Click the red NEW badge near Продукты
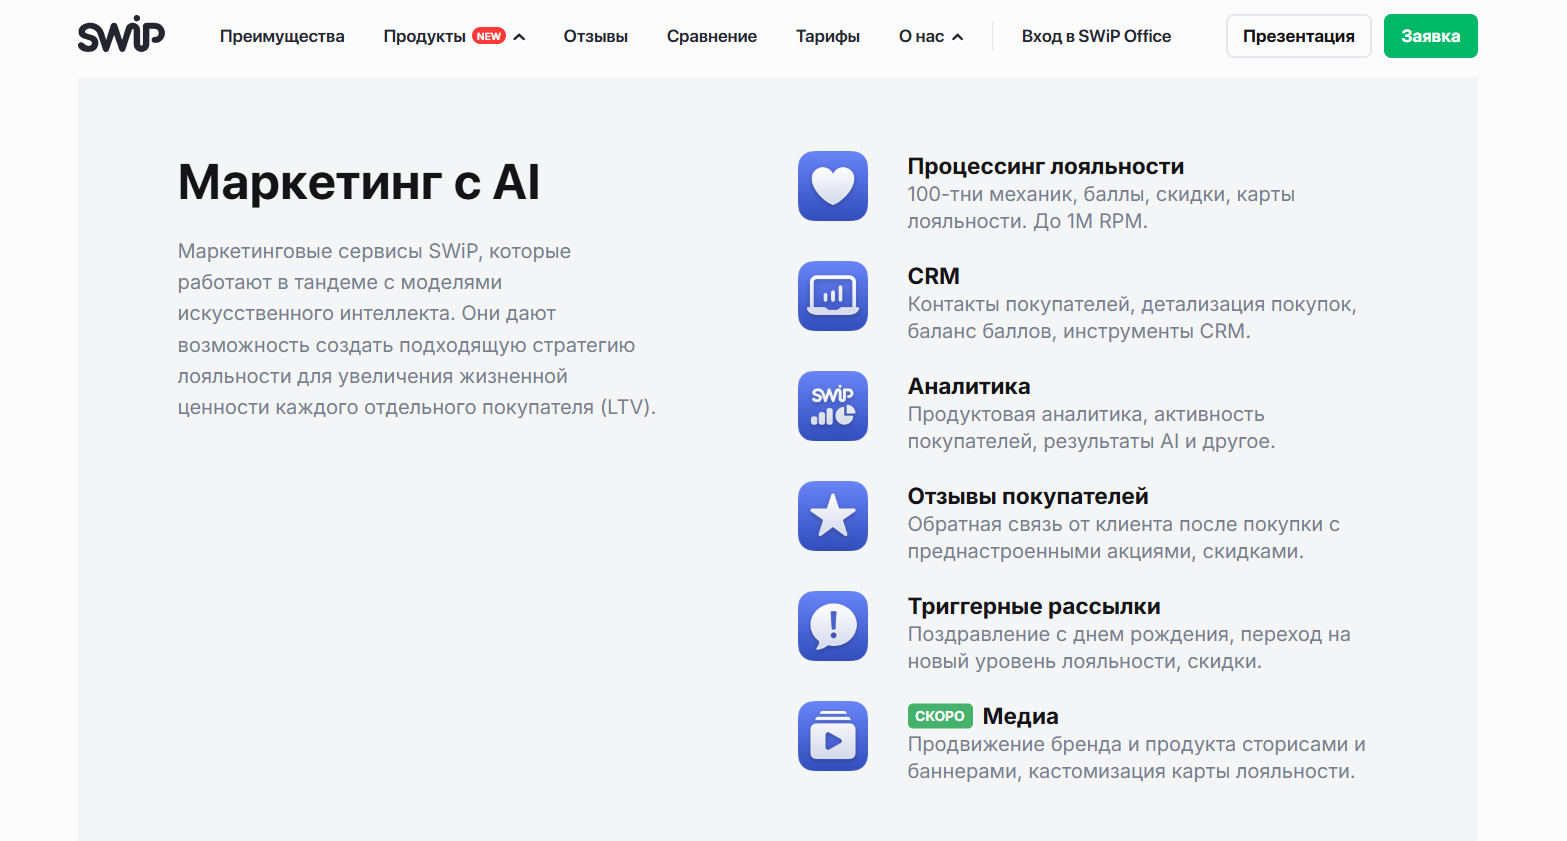The height and width of the screenshot is (841, 1567). pos(489,36)
